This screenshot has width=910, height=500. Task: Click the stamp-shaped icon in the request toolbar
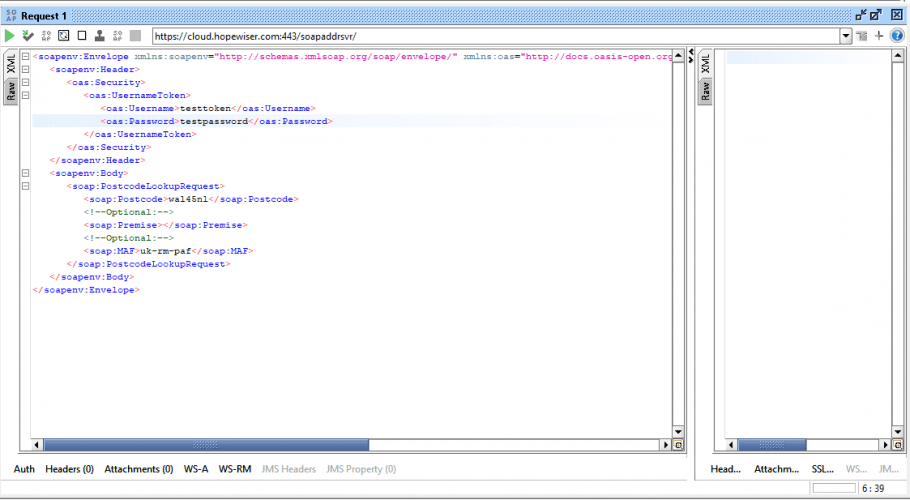point(99,36)
